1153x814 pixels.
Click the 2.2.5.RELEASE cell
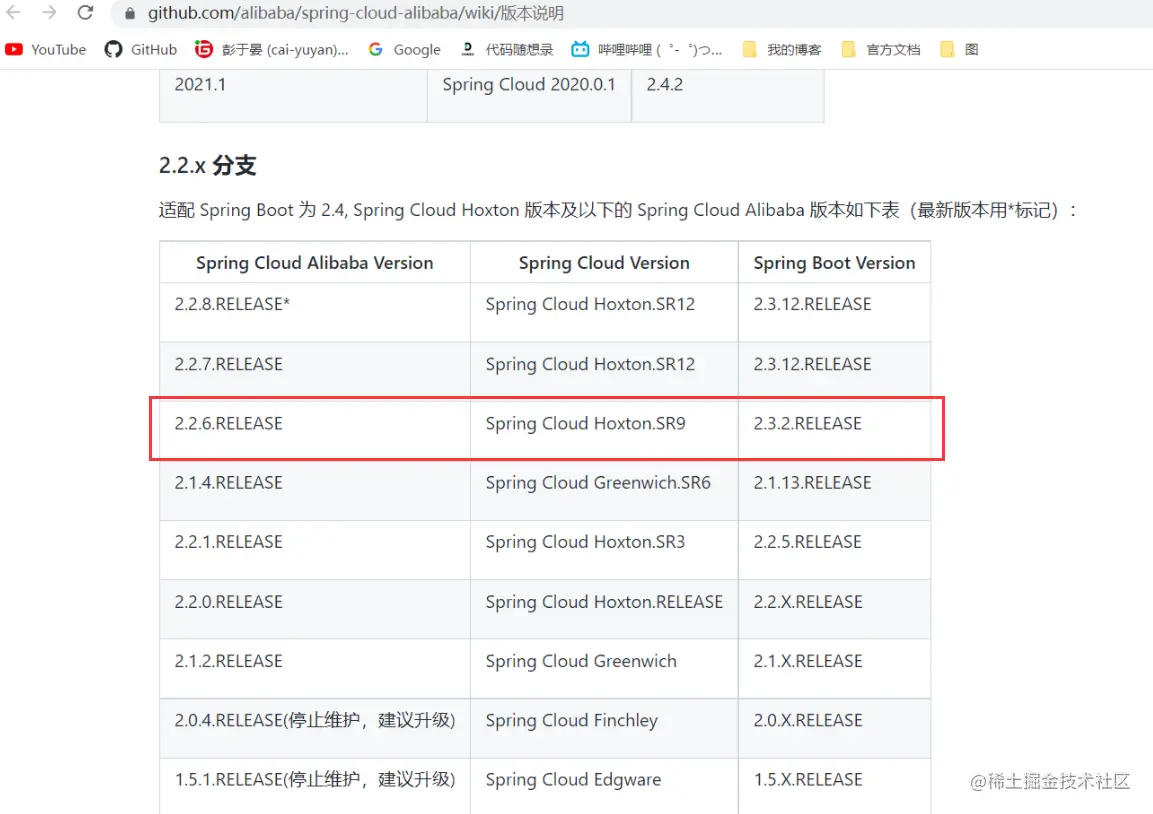click(835, 549)
